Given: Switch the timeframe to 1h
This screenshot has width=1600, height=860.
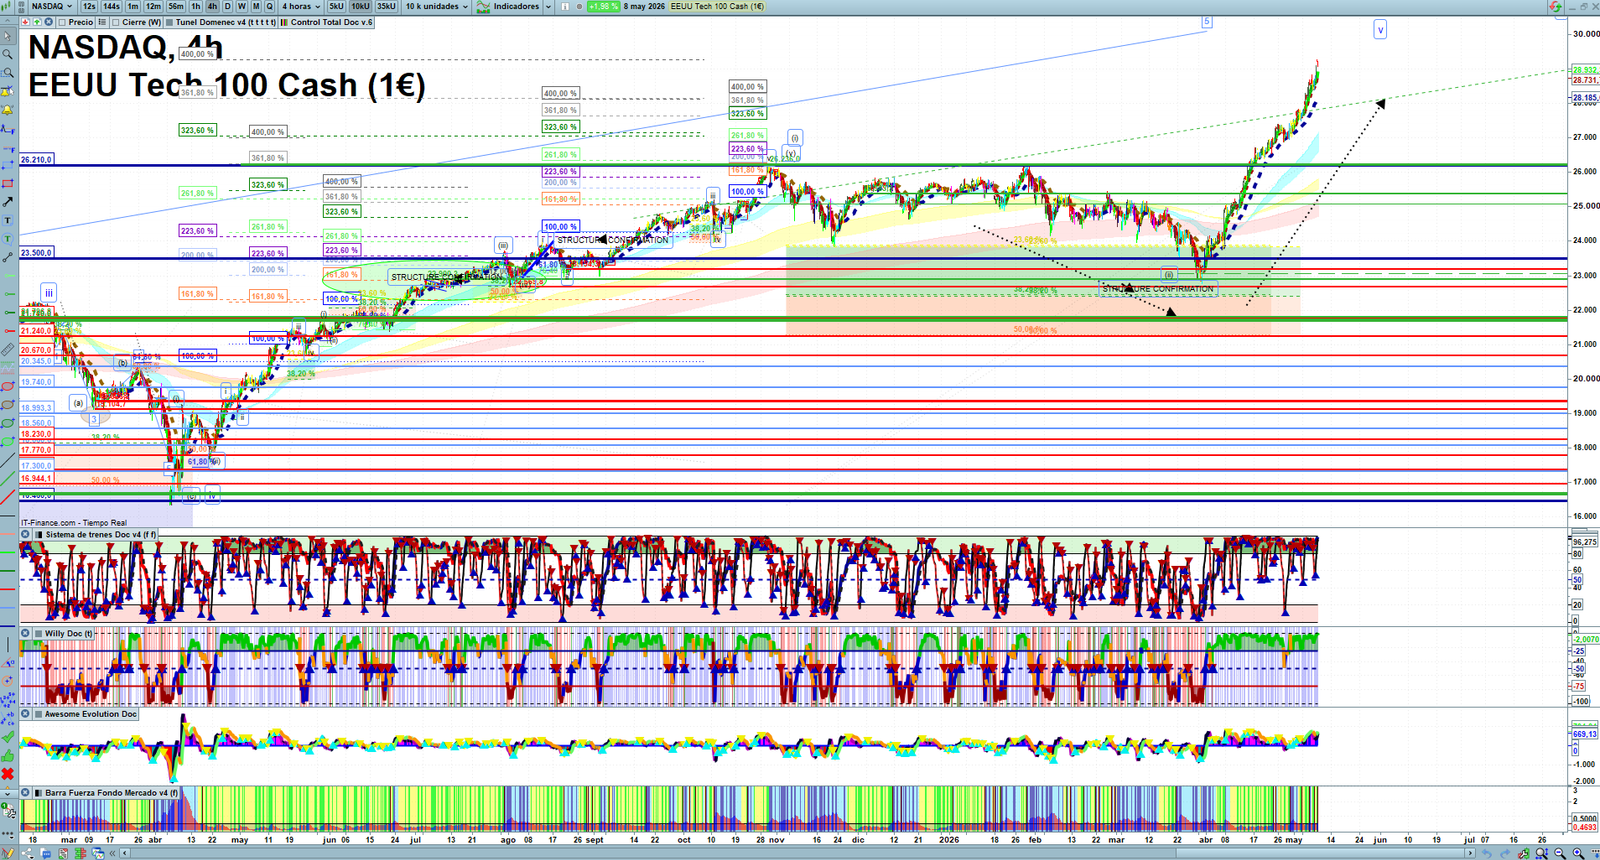Looking at the screenshot, I should point(196,6).
